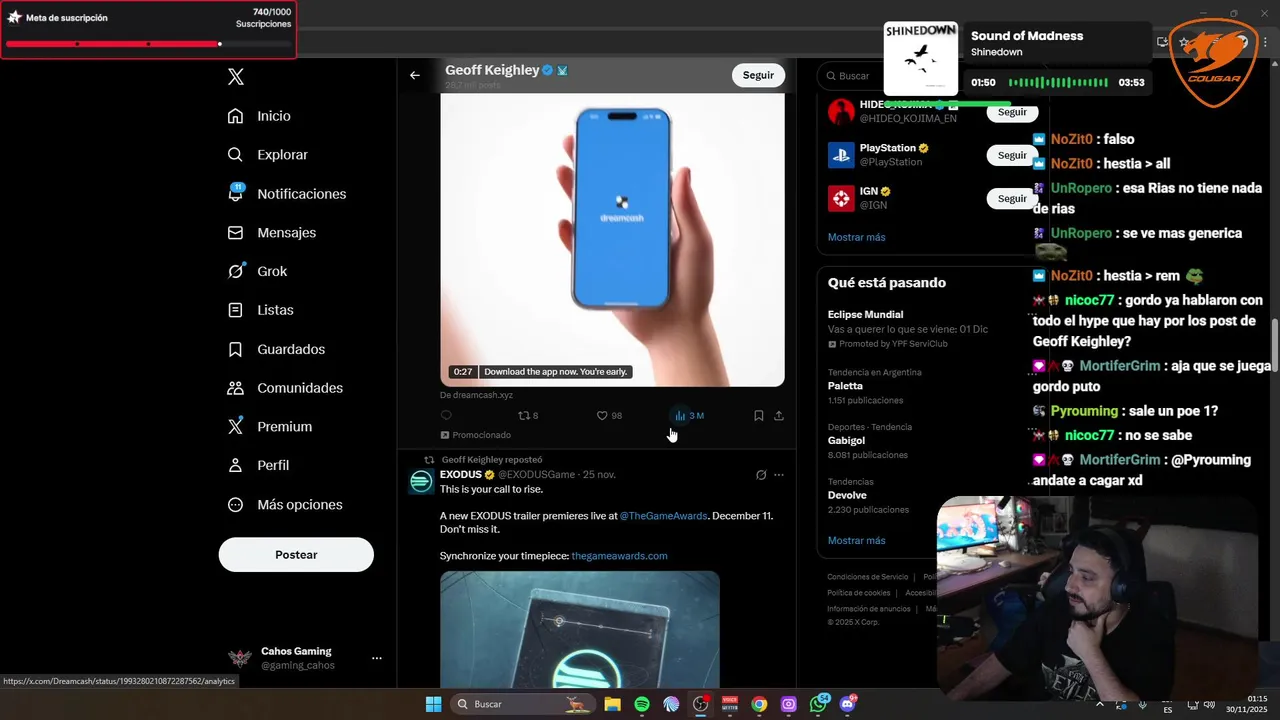
Task: Follow Geoff Keighley with the Seguir button
Action: [x=758, y=75]
